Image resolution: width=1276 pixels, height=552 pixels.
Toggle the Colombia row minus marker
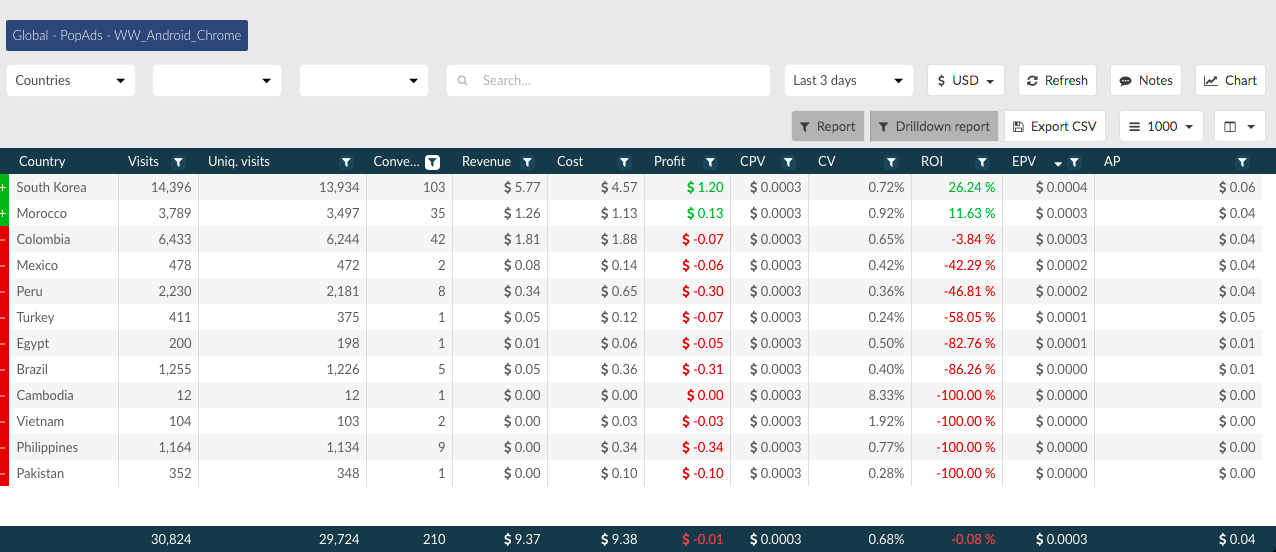click(x=4, y=239)
